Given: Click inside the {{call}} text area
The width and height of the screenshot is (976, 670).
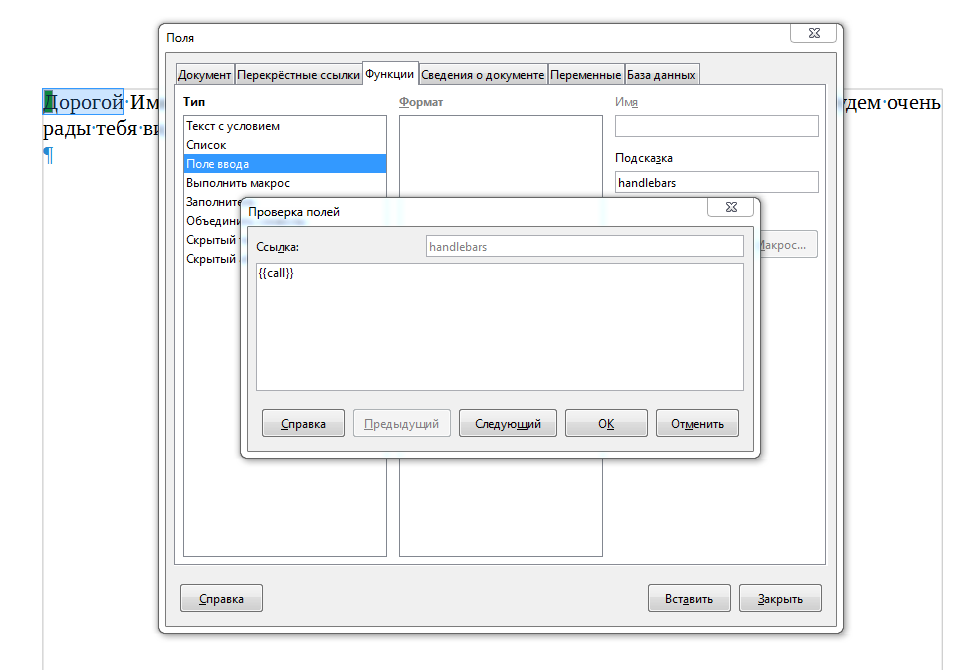Looking at the screenshot, I should coord(499,326).
